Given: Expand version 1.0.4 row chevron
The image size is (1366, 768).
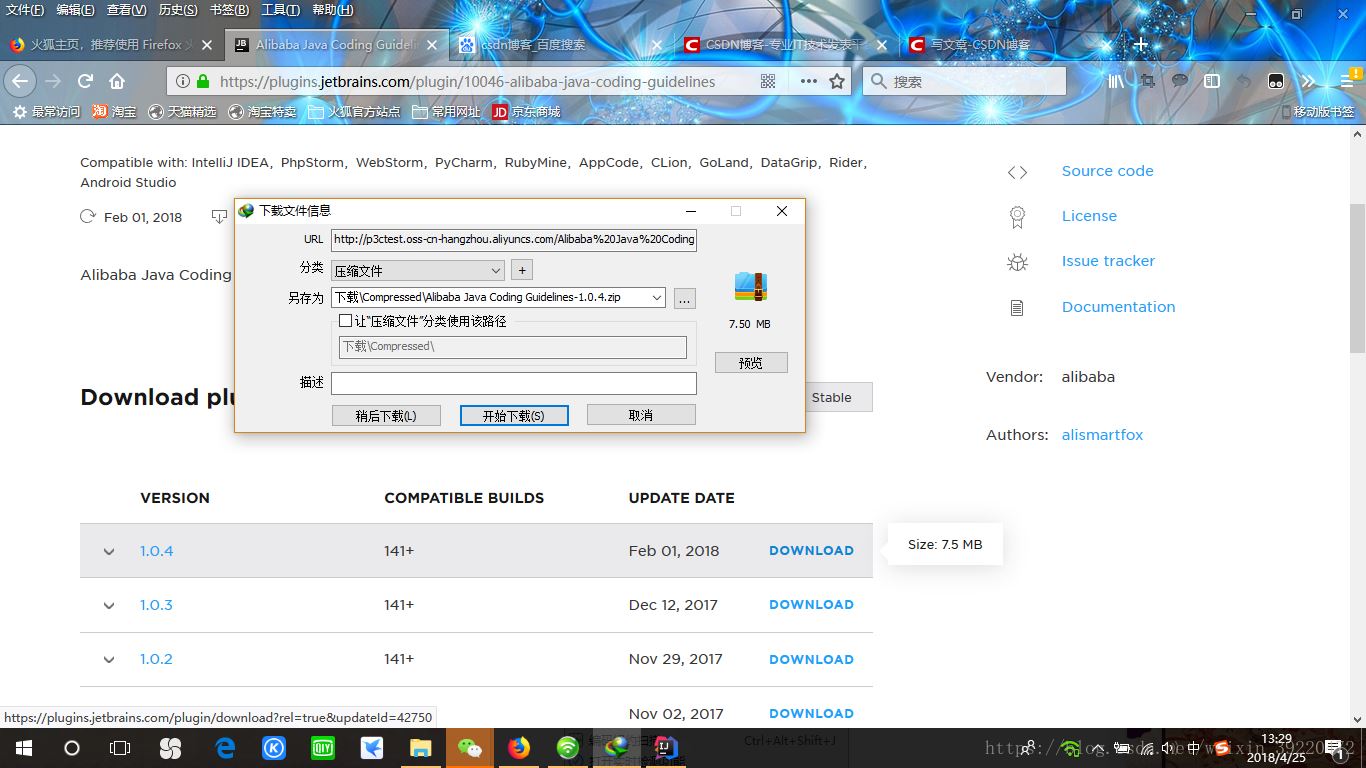Looking at the screenshot, I should point(109,551).
